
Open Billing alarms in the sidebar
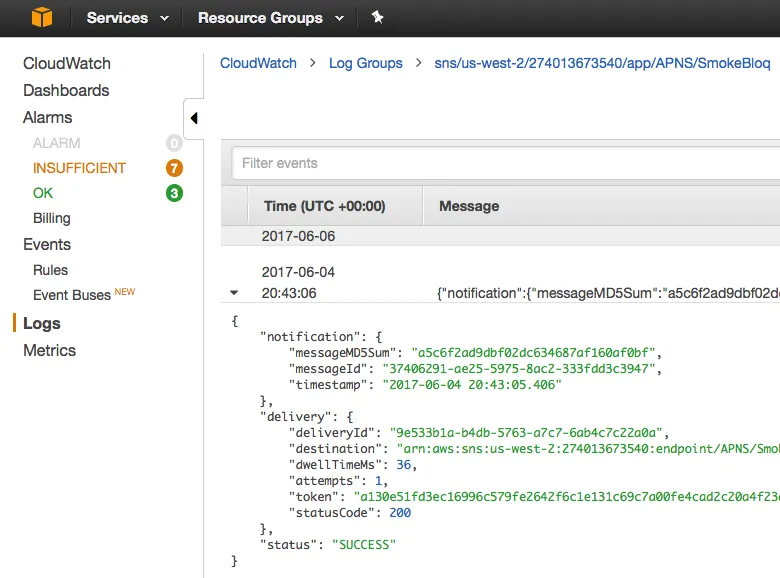point(52,218)
